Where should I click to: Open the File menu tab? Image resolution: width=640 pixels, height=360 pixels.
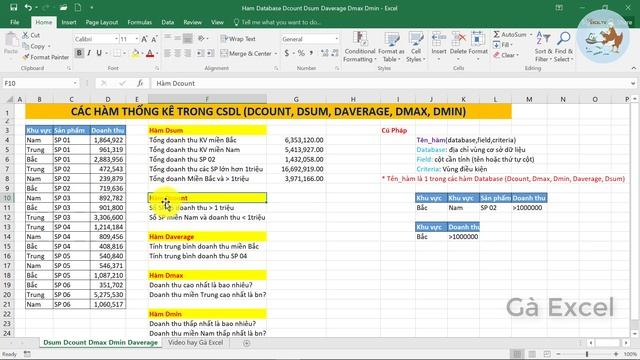[x=15, y=22]
